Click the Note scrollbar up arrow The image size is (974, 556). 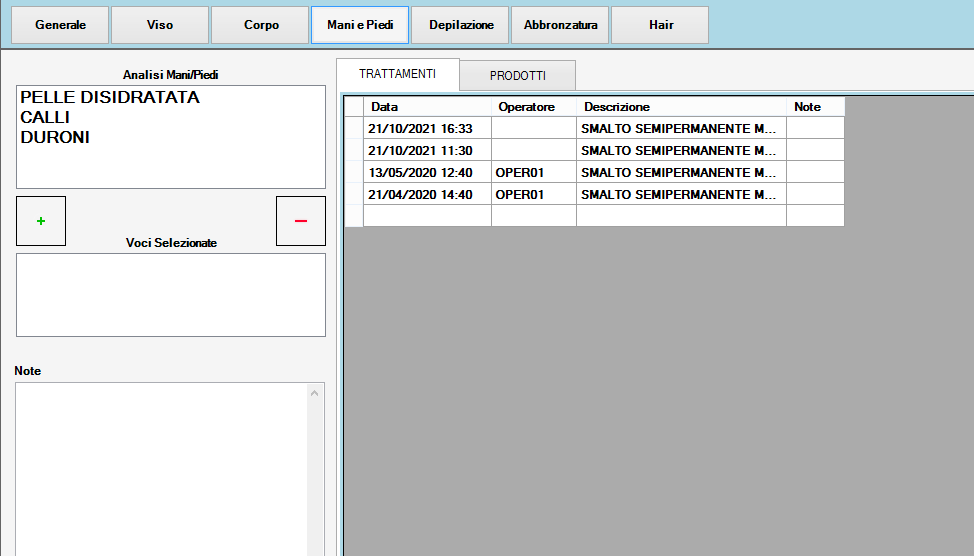(316, 393)
